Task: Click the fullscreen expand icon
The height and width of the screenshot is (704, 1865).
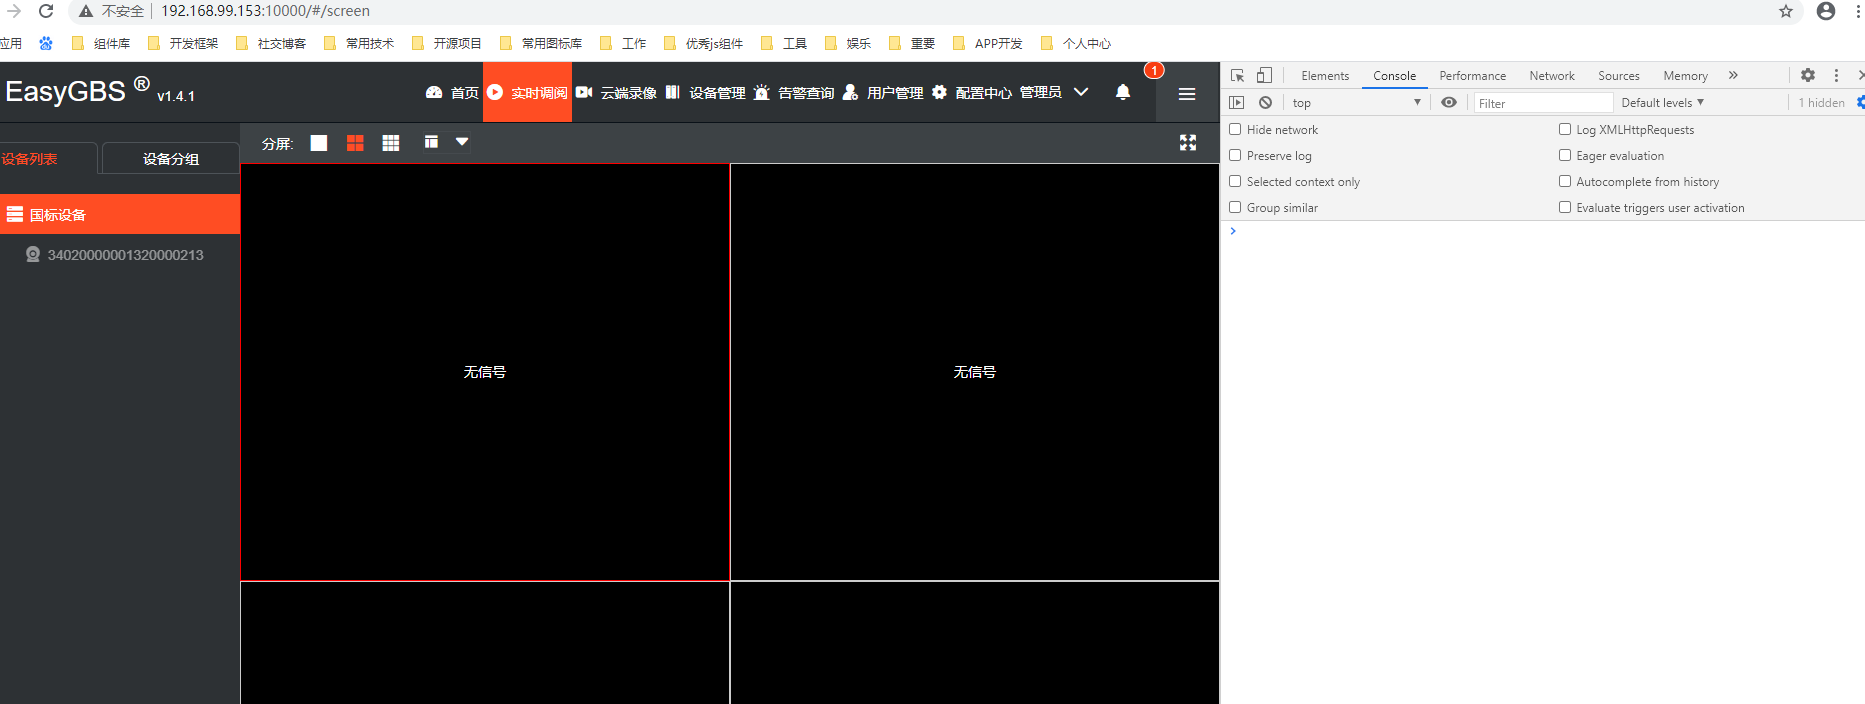Action: [1188, 143]
